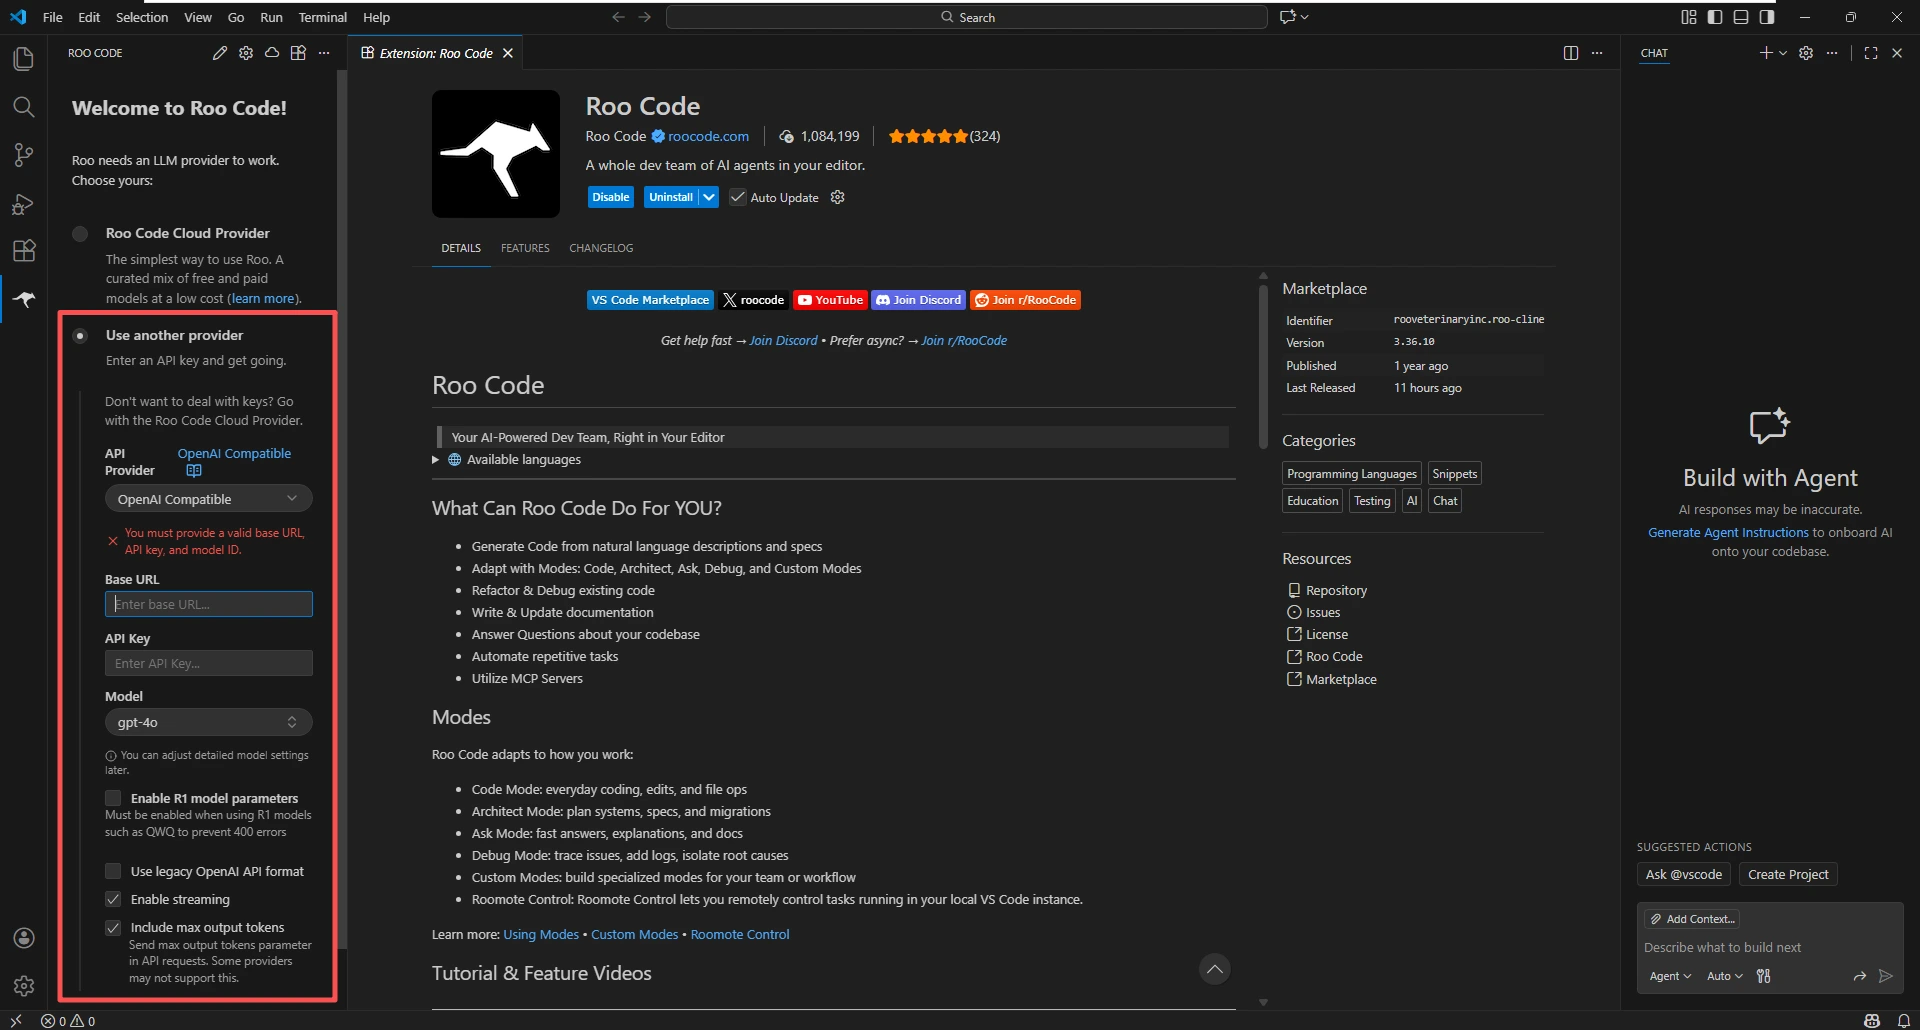Open the roocode.com link
The image size is (1920, 1030).
coord(707,136)
